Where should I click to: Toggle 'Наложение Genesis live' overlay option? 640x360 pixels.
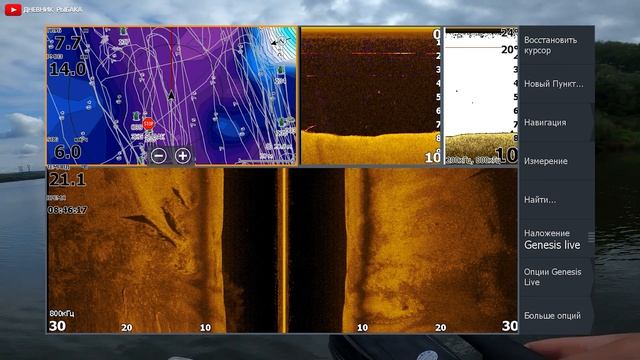click(x=556, y=239)
